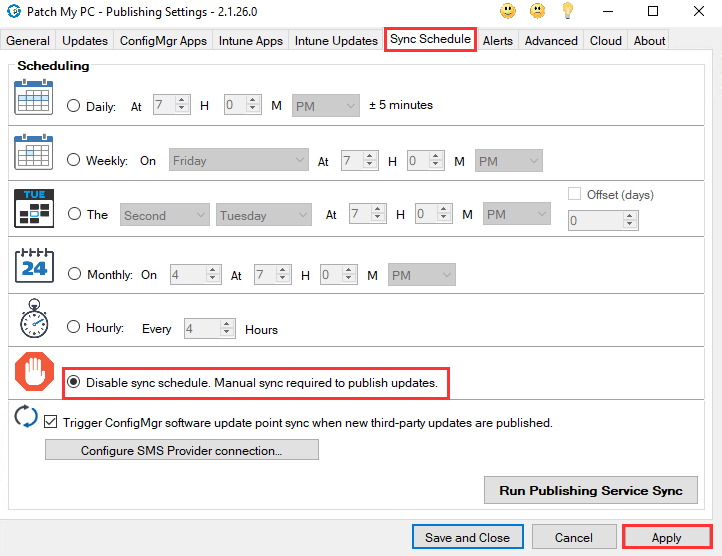Select the Weekly schedule radio button
Image resolution: width=722 pixels, height=556 pixels.
(73, 160)
